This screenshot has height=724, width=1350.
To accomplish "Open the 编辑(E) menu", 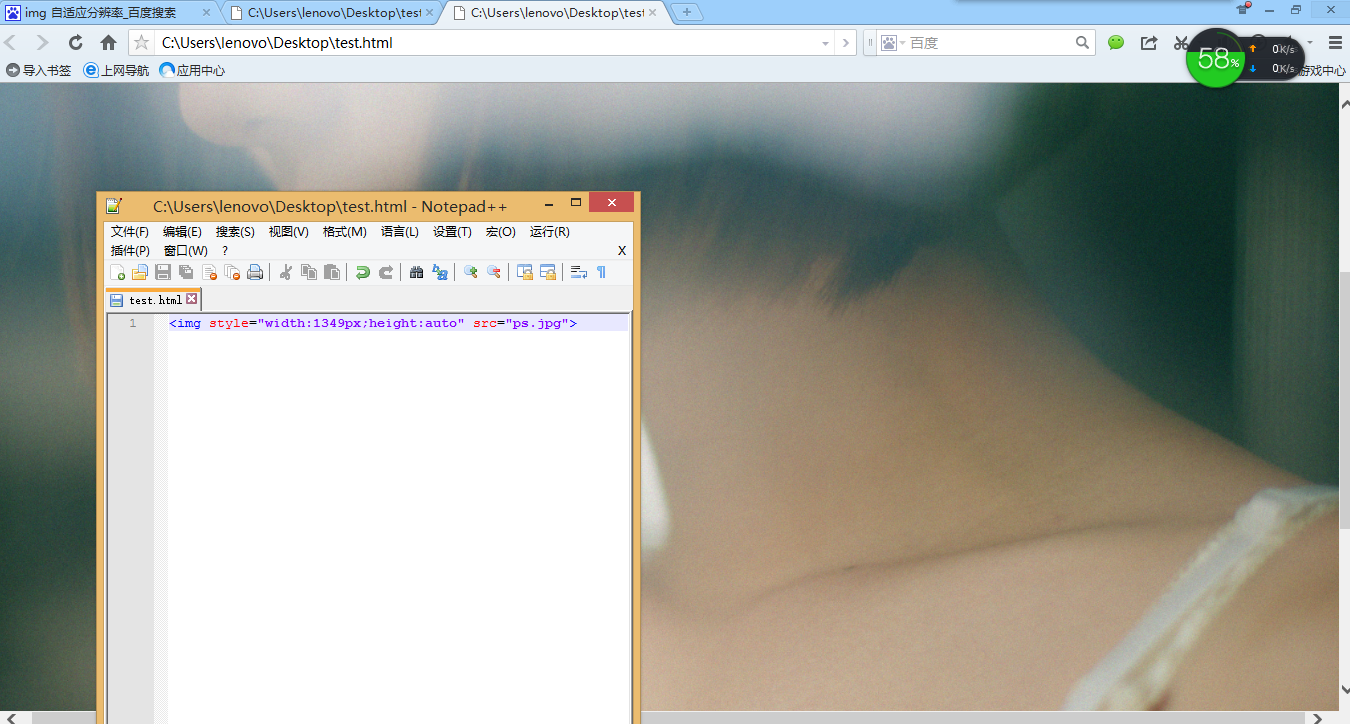I will tap(182, 232).
